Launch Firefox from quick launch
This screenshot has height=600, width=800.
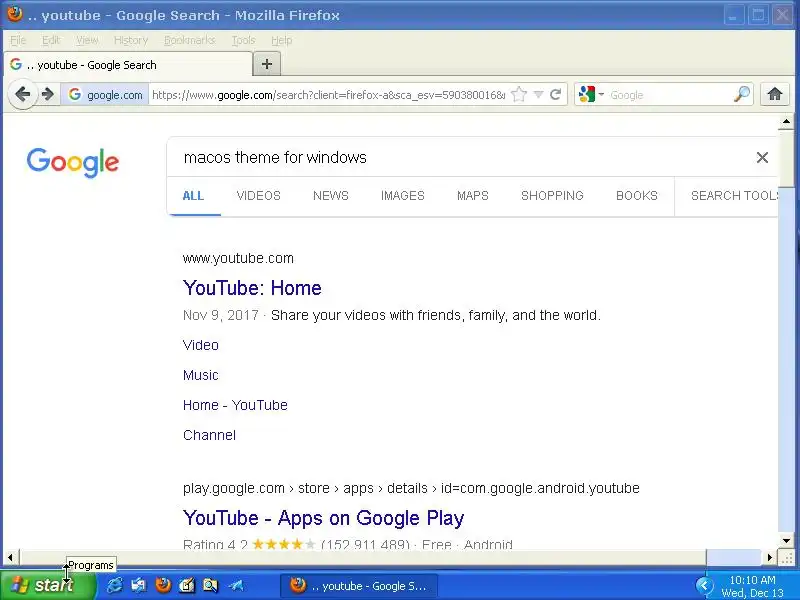click(x=163, y=585)
